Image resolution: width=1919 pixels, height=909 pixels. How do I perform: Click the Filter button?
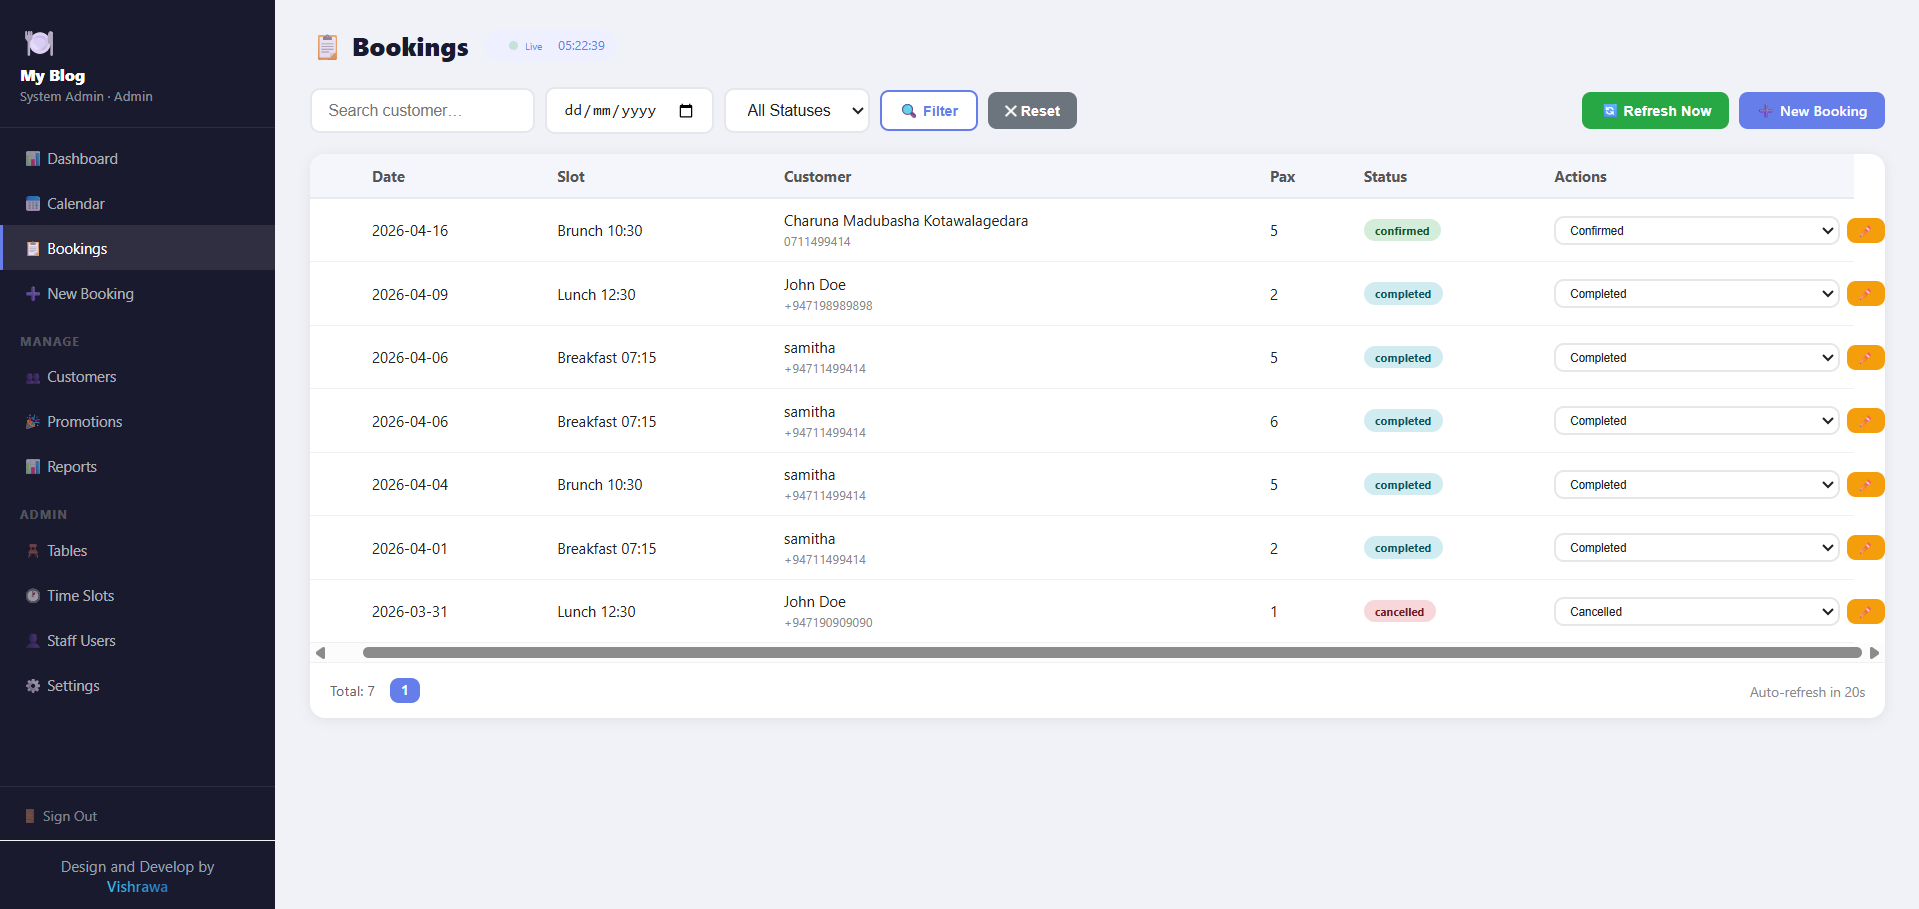[929, 111]
